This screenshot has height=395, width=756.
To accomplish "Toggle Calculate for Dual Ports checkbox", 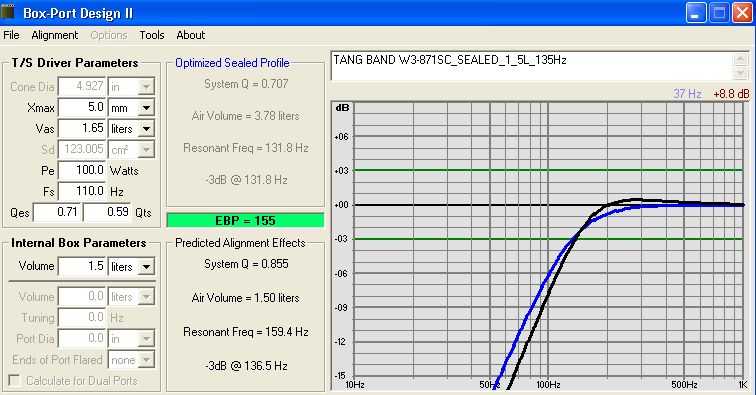I will tap(14, 381).
